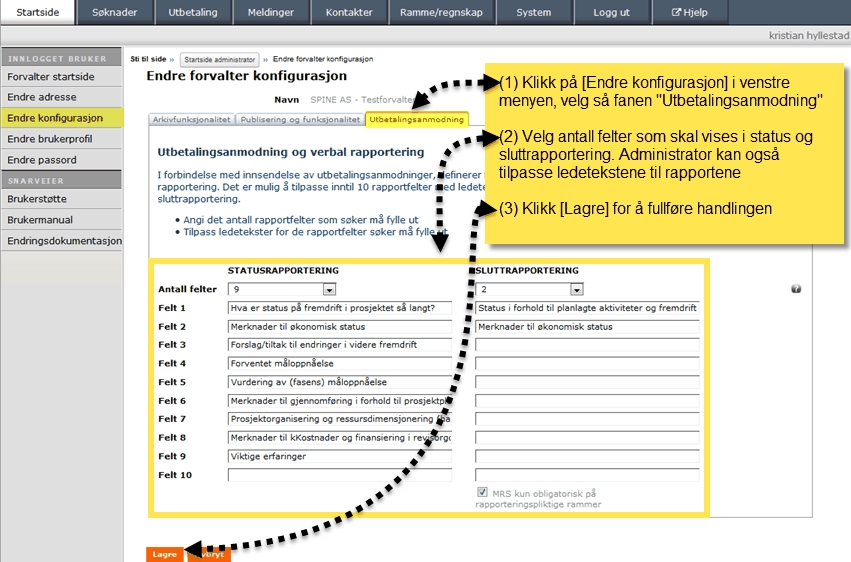Viewport: 851px width, 562px height.
Task: Select Endre konfigurasjon in sidebar
Action: tap(61, 118)
